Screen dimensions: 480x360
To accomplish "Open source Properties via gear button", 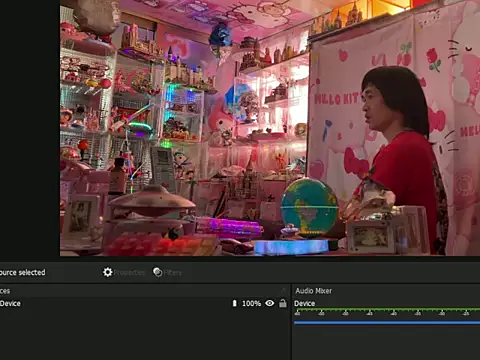I will click(x=124, y=272).
